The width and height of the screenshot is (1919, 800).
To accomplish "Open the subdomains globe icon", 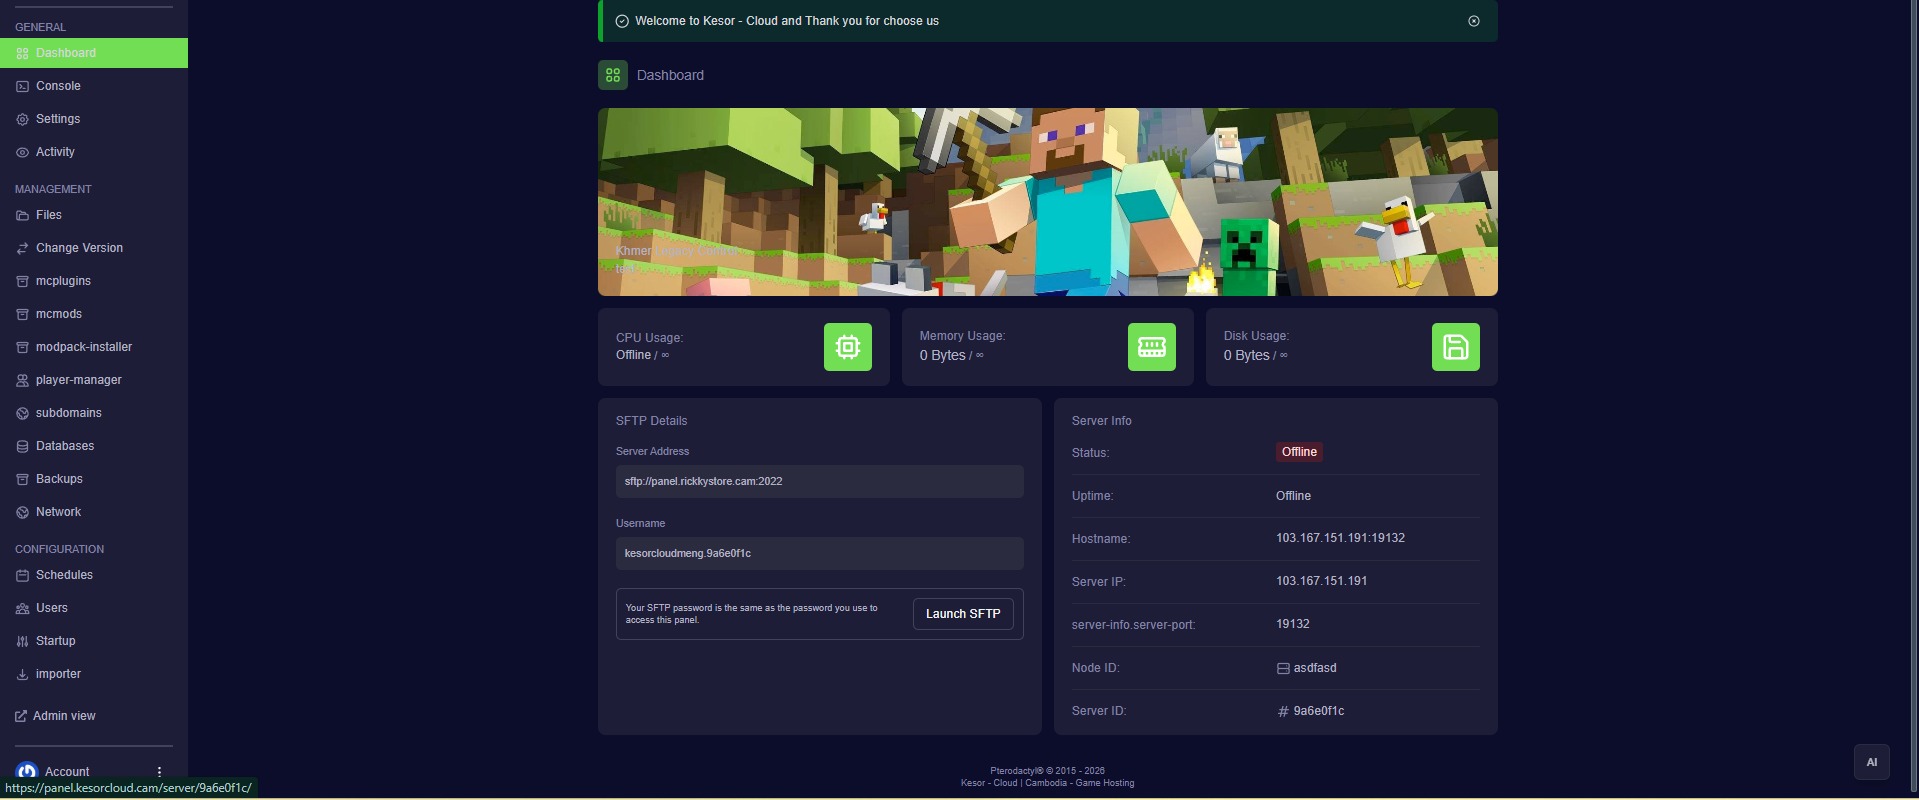I will click(x=22, y=414).
